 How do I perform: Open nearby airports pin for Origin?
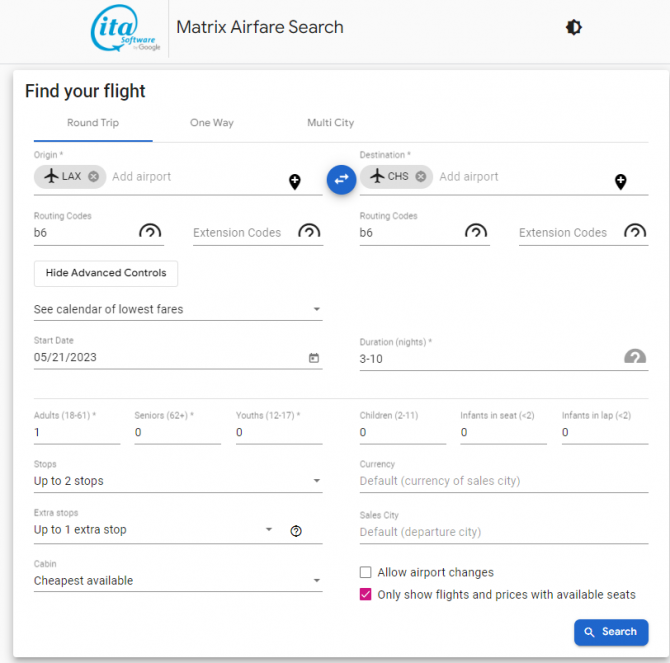[295, 182]
